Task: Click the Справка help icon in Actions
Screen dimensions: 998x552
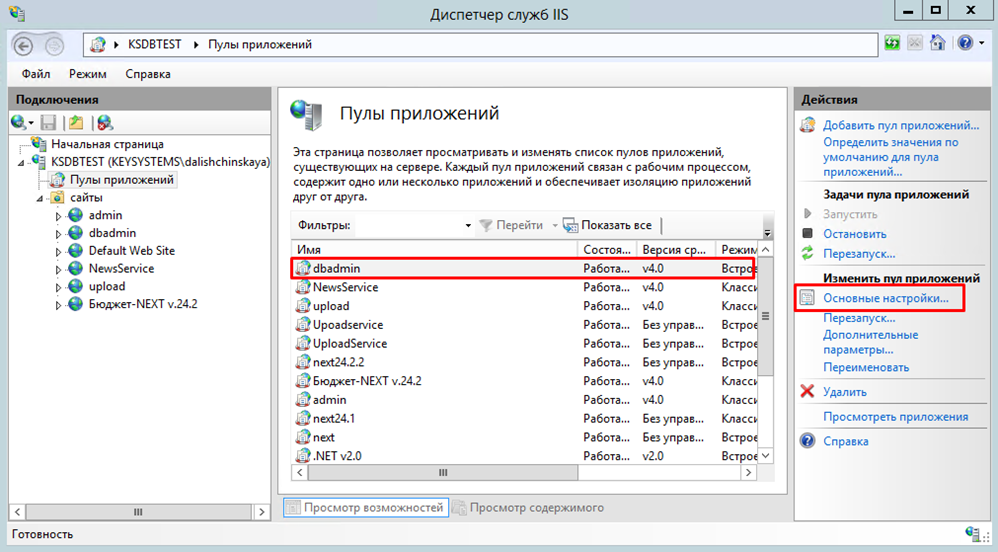Action: point(807,441)
